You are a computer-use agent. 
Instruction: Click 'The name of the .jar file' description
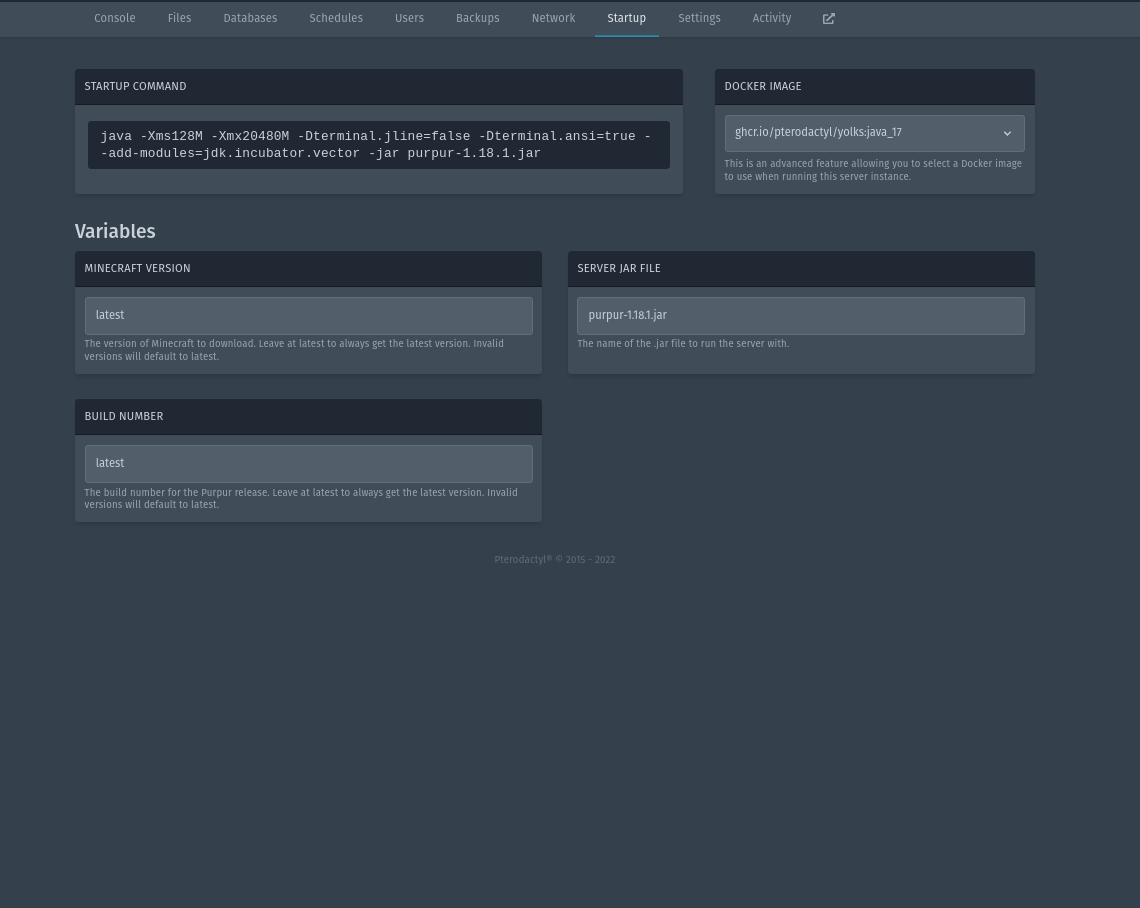pos(683,344)
